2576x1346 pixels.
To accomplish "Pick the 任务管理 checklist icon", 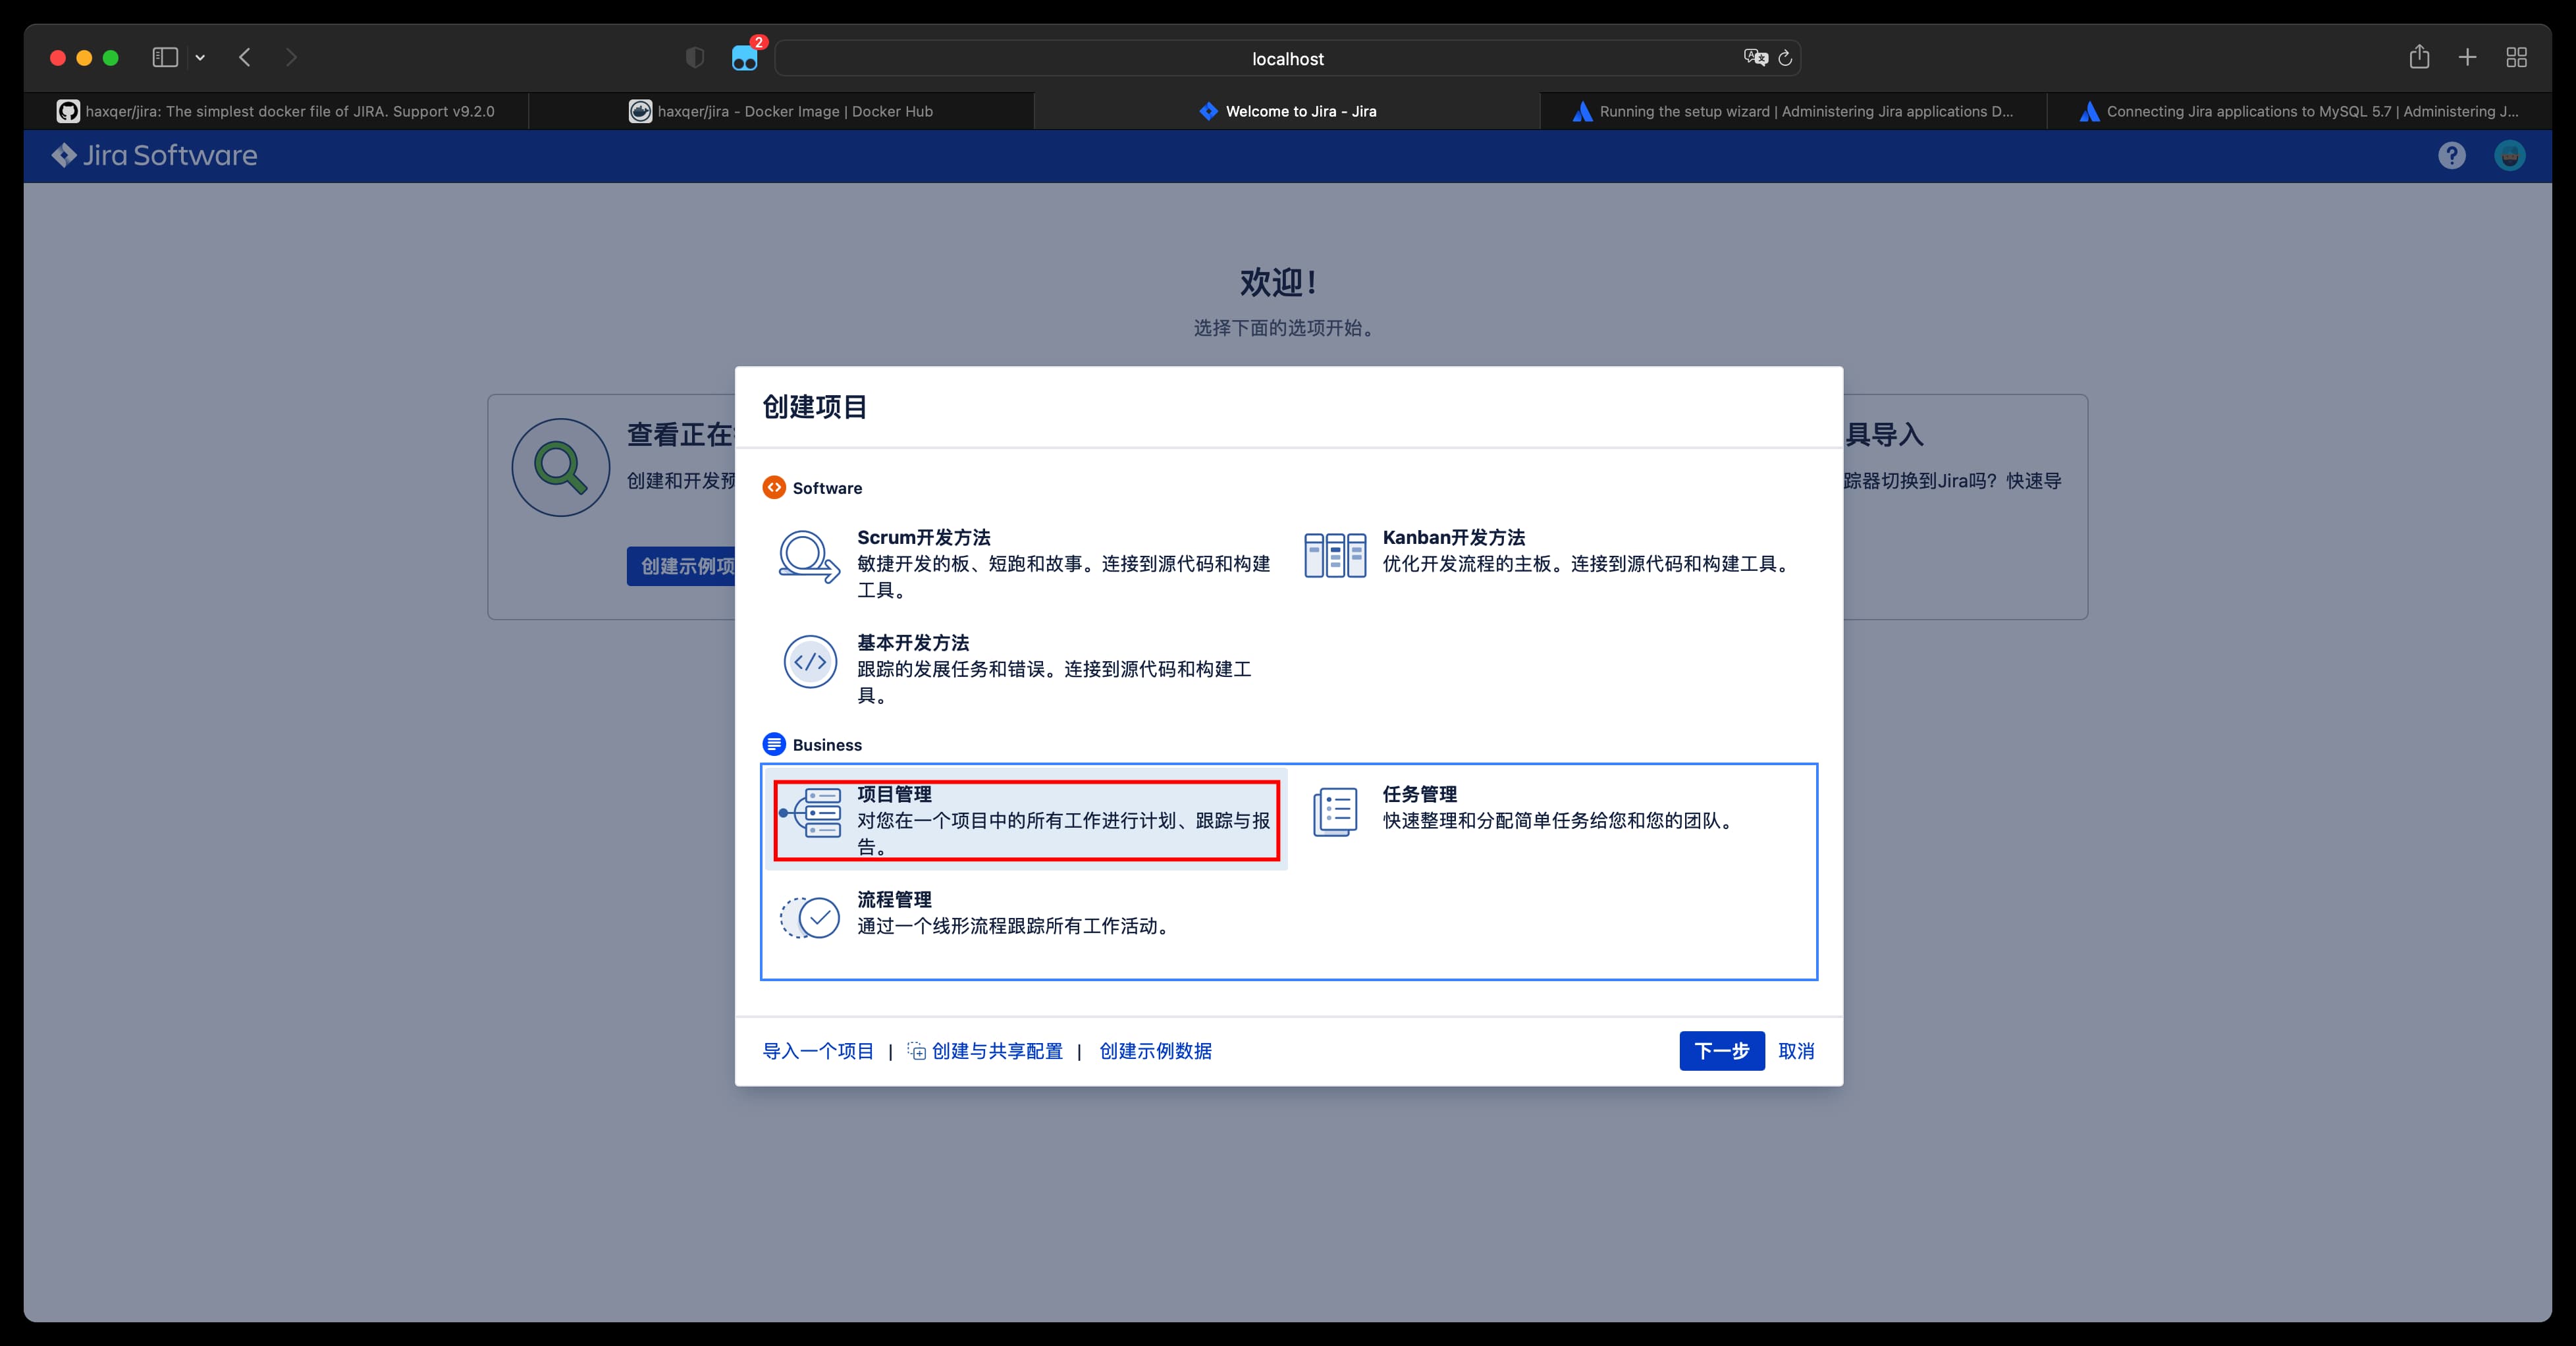I will 1335,812.
